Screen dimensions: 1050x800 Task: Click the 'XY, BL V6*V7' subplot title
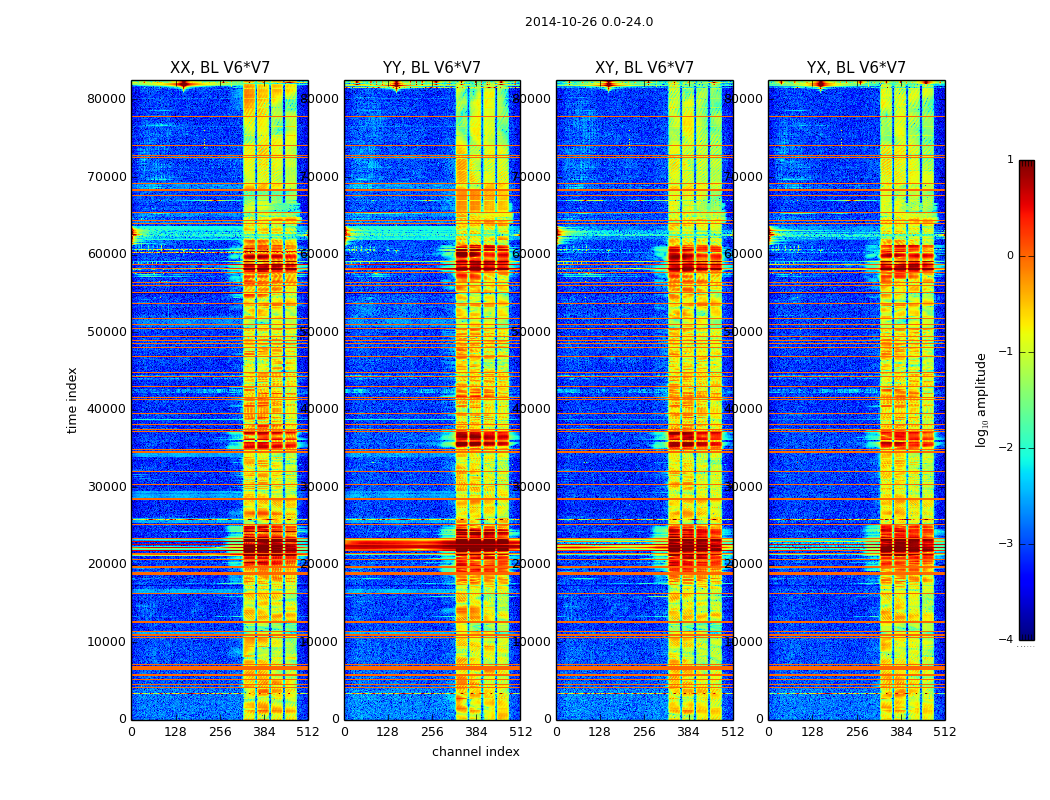[x=644, y=68]
